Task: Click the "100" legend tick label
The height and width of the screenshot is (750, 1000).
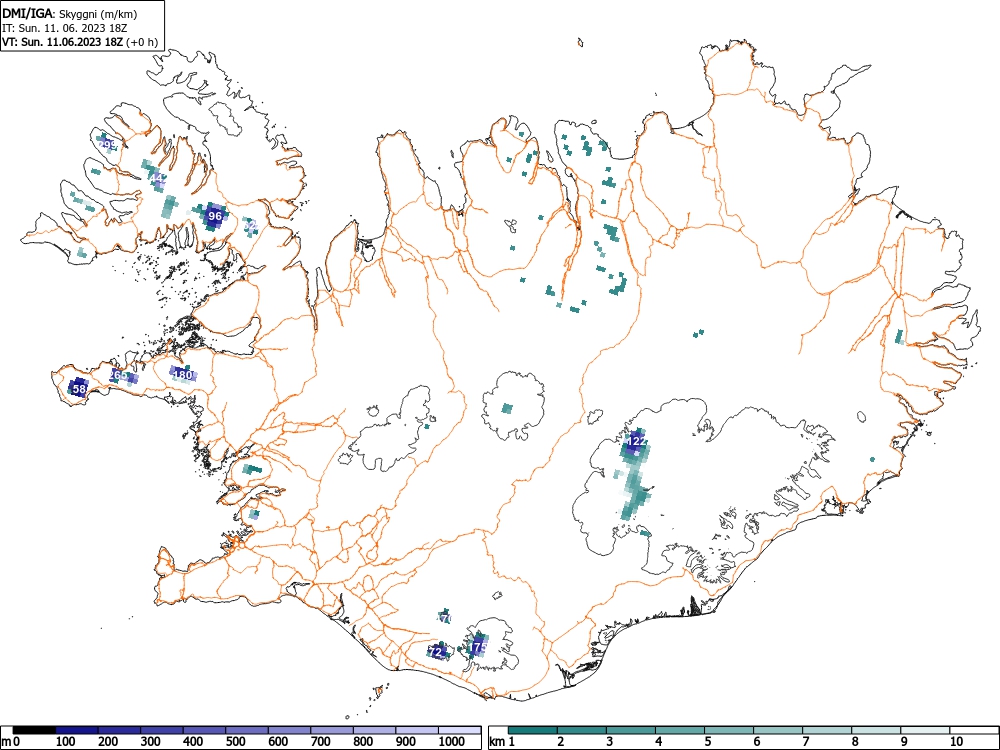Action: click(66, 742)
